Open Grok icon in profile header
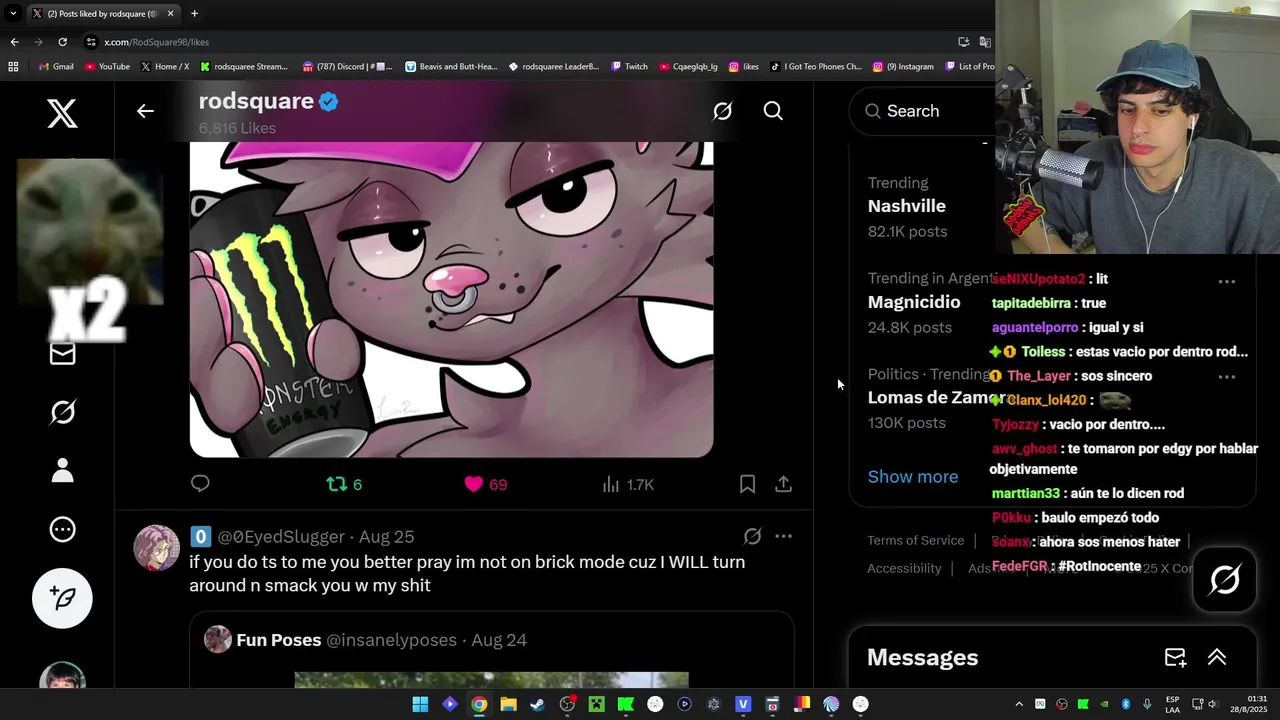 [722, 111]
